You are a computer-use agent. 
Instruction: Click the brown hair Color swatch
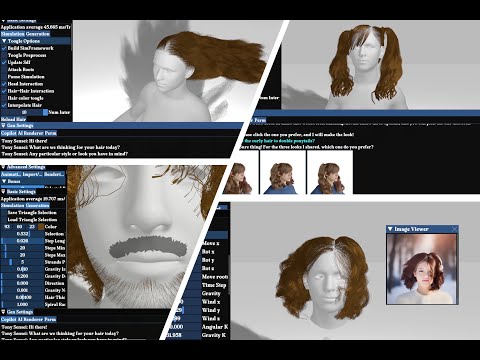(x=41, y=227)
